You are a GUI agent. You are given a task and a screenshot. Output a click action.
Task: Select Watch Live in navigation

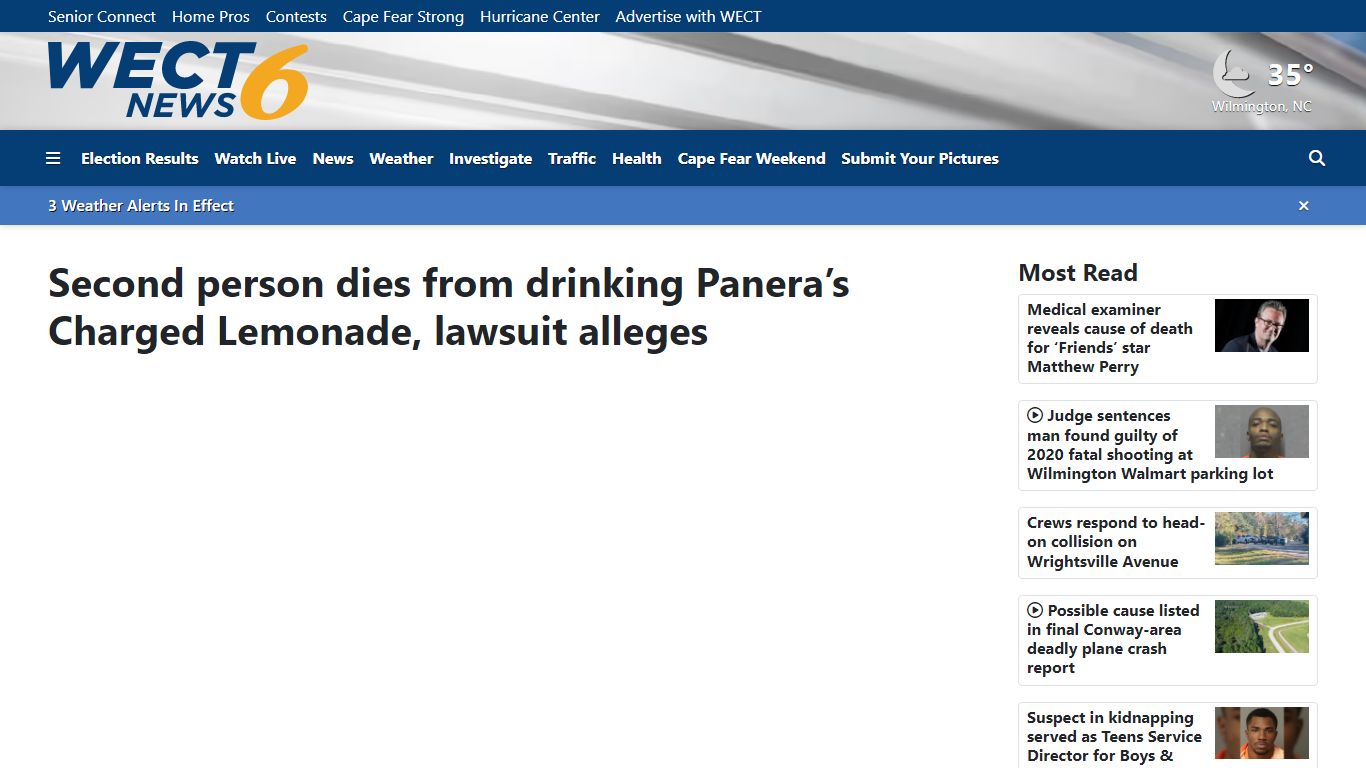pos(255,158)
